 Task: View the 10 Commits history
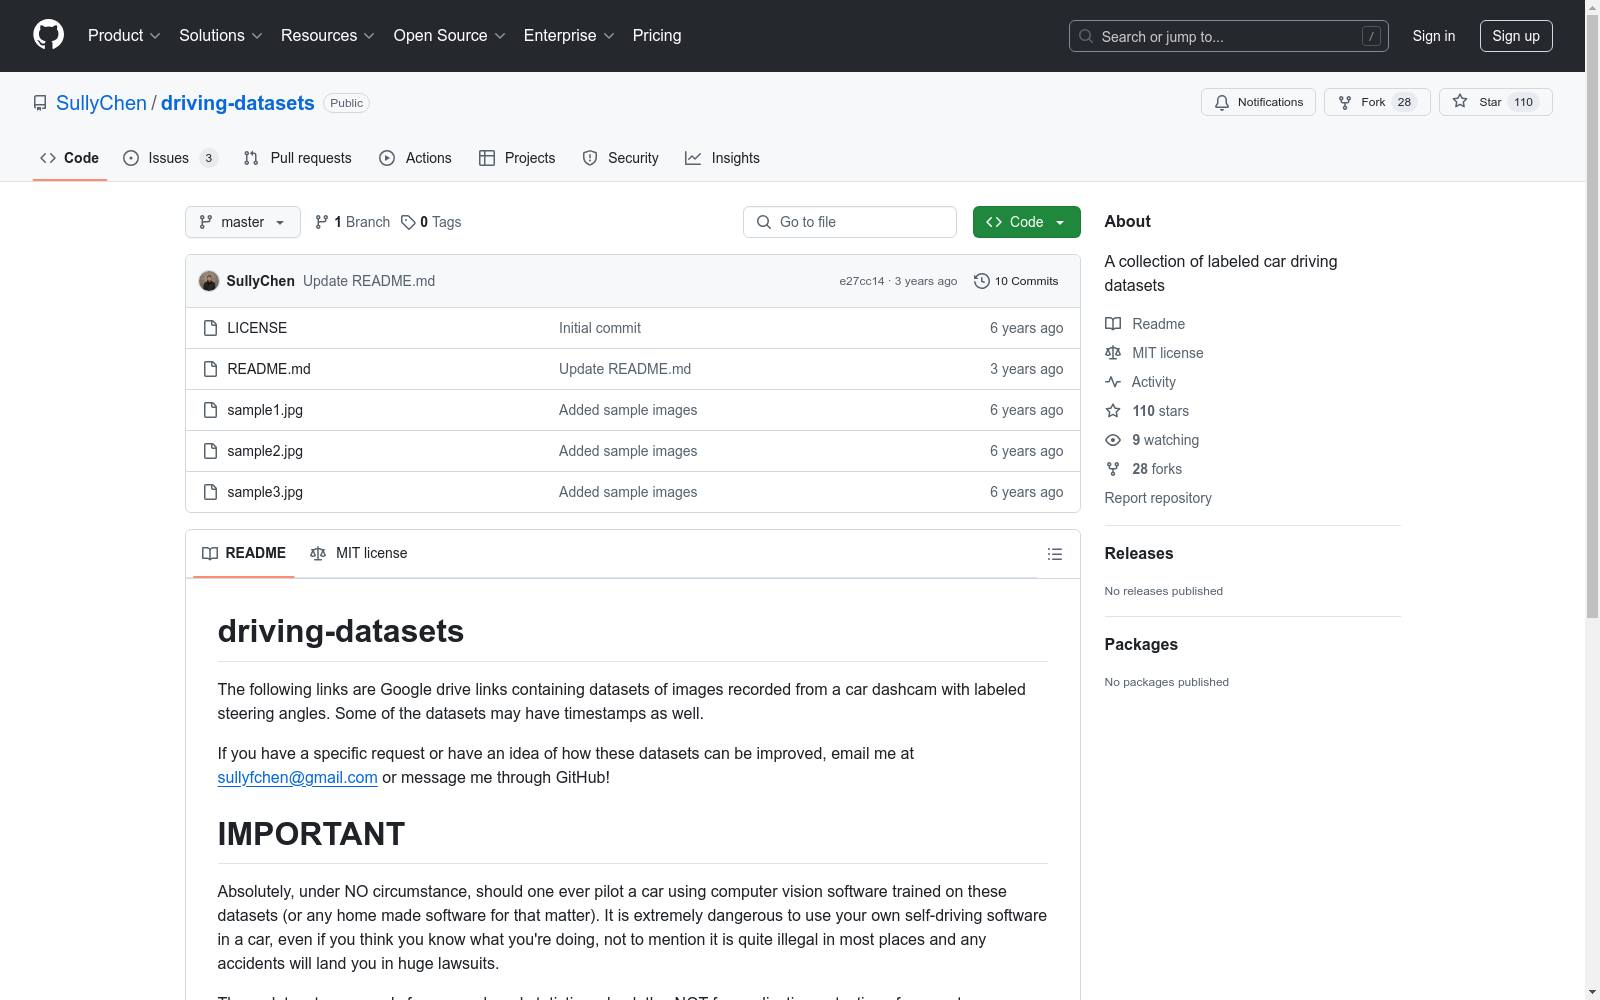click(x=1016, y=281)
